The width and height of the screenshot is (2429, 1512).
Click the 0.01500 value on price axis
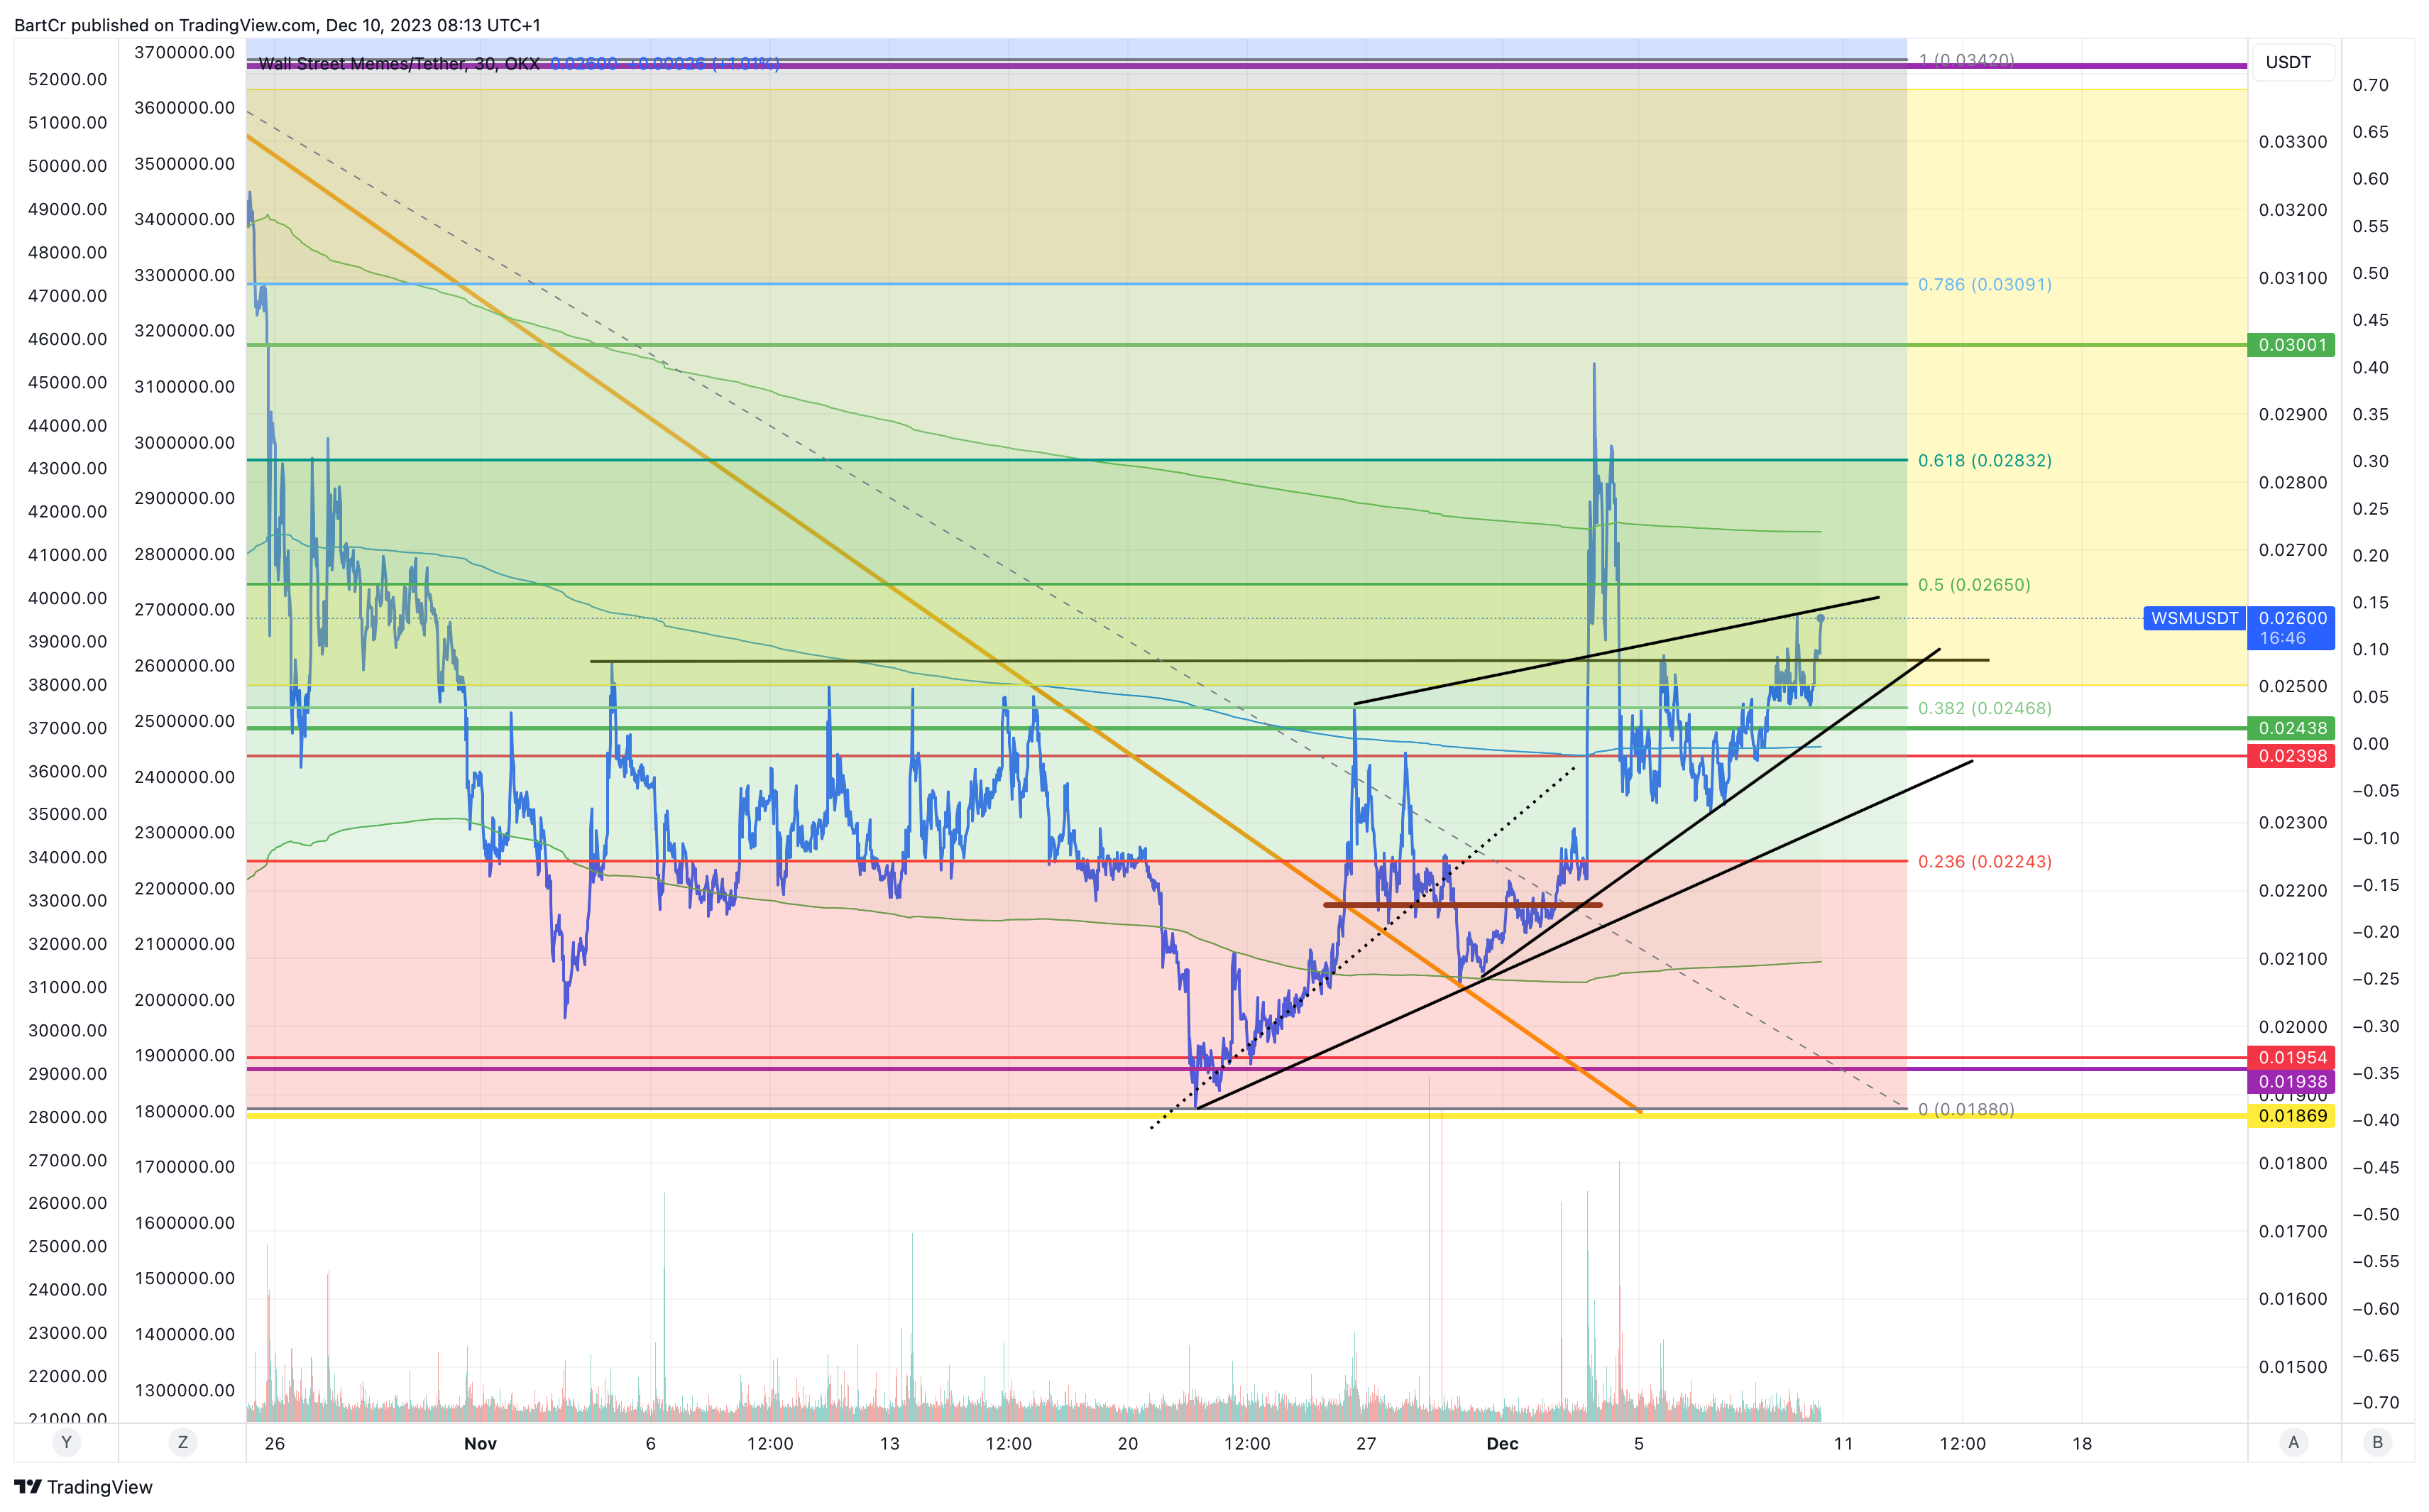click(2293, 1367)
